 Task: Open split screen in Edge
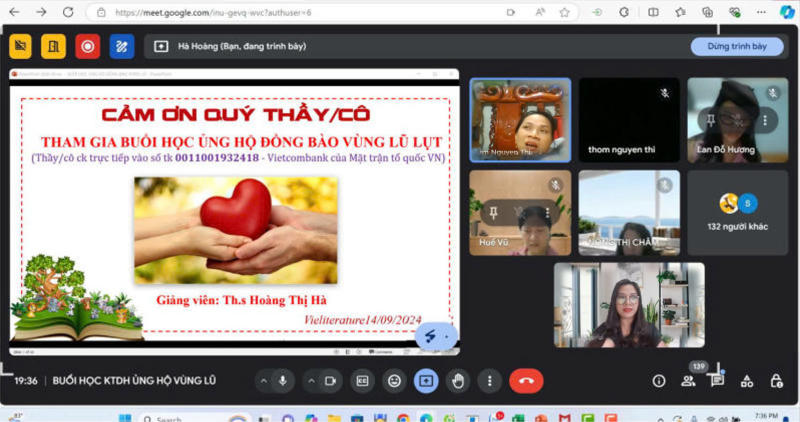[x=653, y=12]
